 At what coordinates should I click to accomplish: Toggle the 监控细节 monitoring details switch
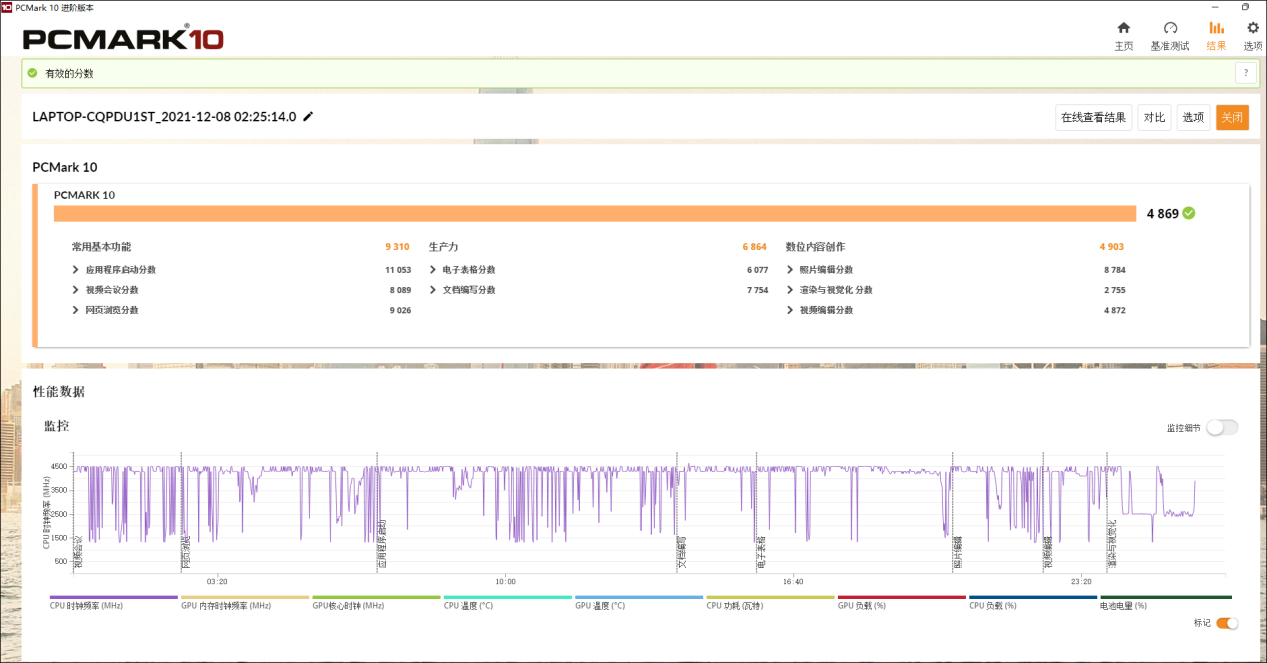(1221, 428)
